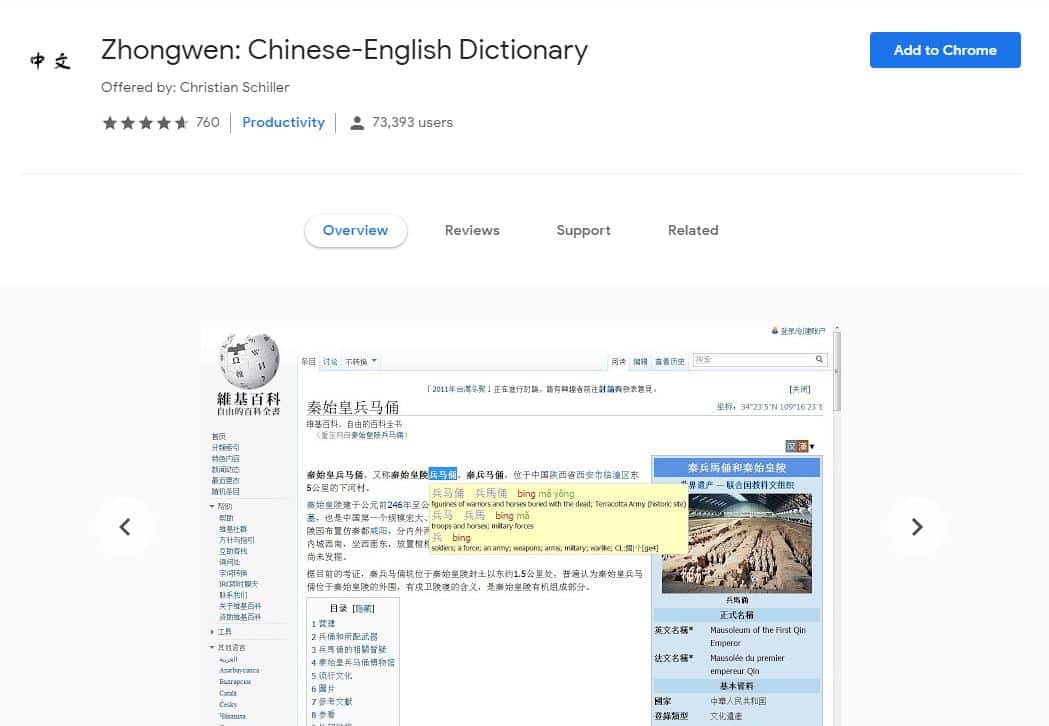Click the extension title Zhongwen: Chinese-English Dictionary
This screenshot has height=726, width=1049.
point(345,50)
